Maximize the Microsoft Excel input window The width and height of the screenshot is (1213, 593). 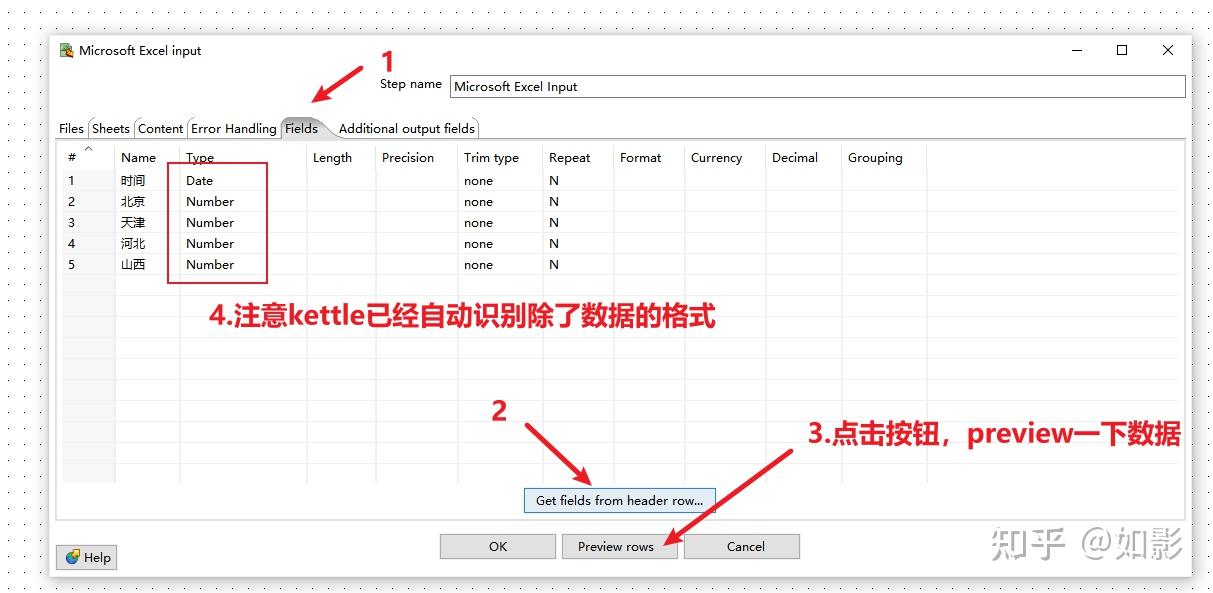(1121, 50)
